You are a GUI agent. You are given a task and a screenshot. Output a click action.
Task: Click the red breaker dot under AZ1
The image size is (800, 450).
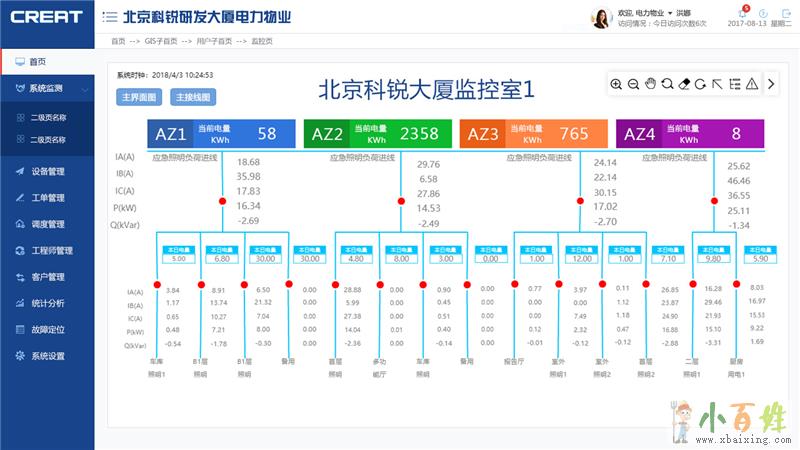[222, 202]
